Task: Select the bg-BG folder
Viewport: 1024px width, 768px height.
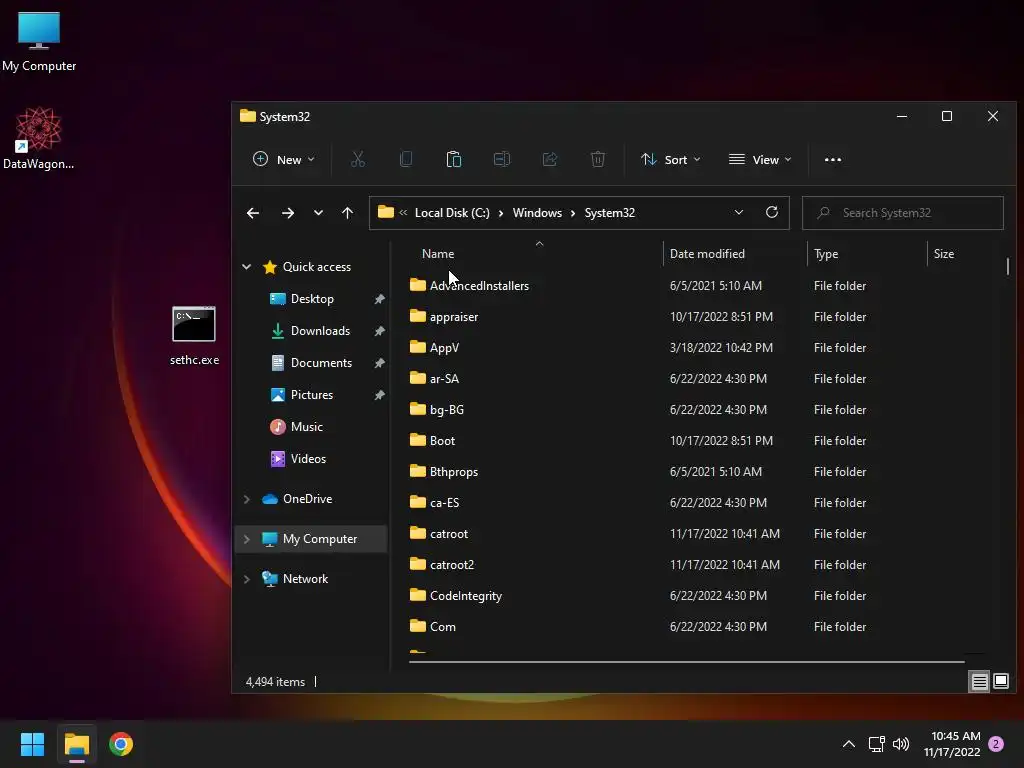Action: pos(447,409)
